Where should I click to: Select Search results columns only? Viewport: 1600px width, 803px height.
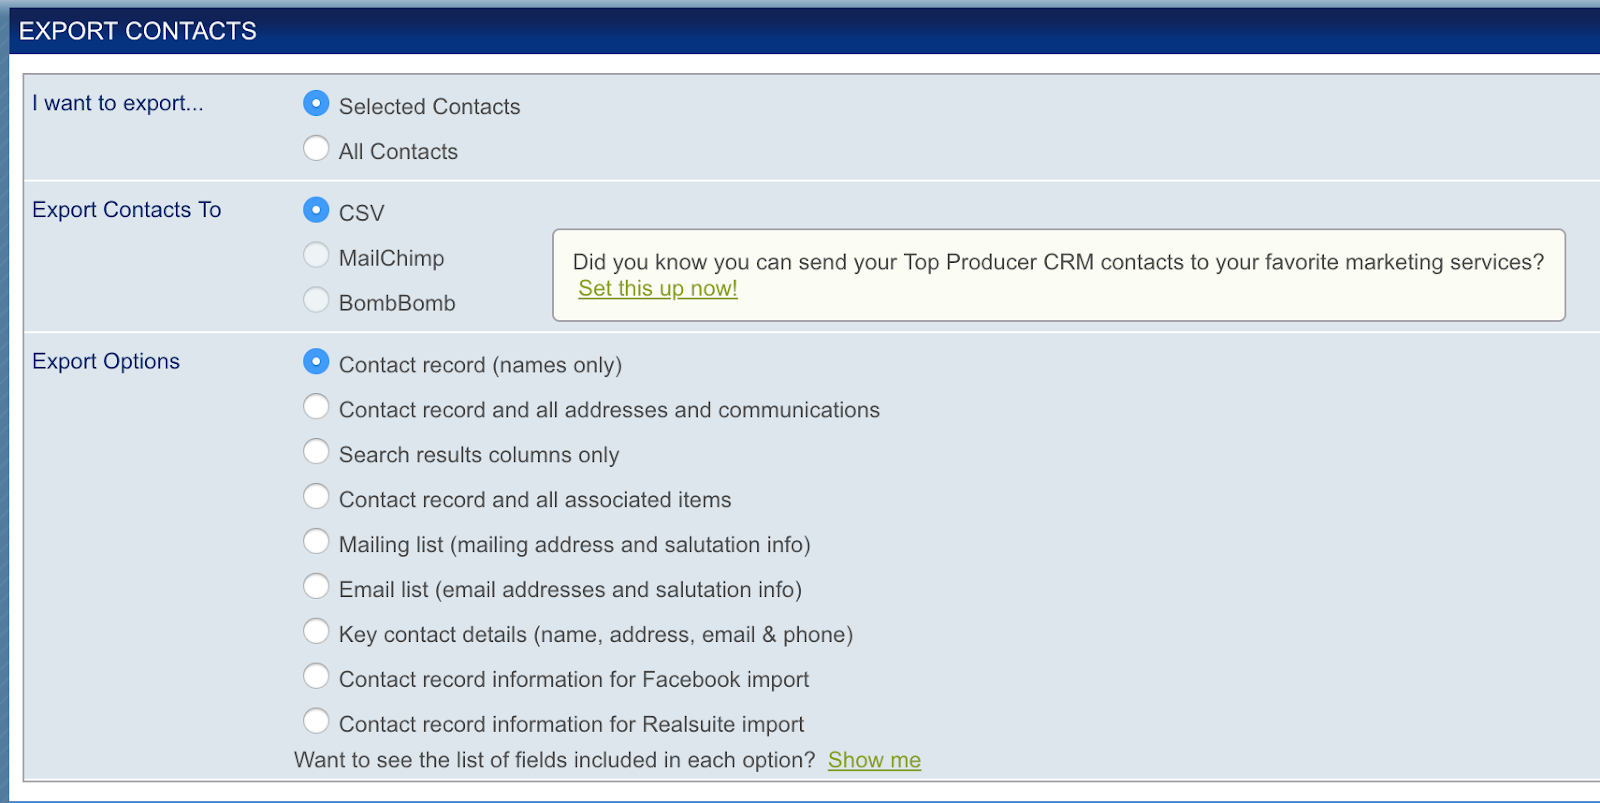point(316,451)
